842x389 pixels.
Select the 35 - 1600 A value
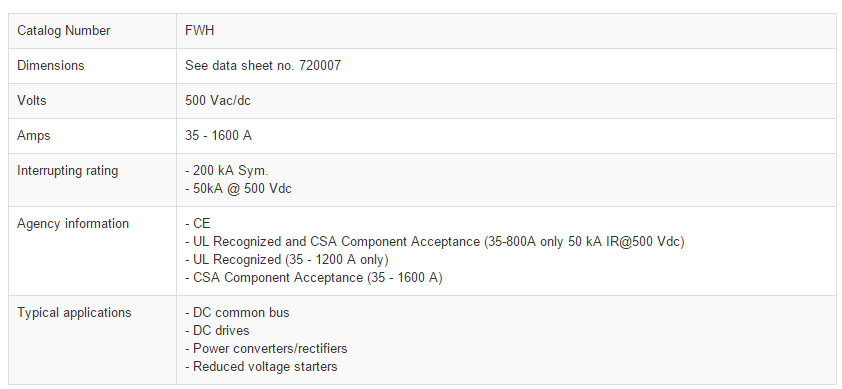(218, 135)
